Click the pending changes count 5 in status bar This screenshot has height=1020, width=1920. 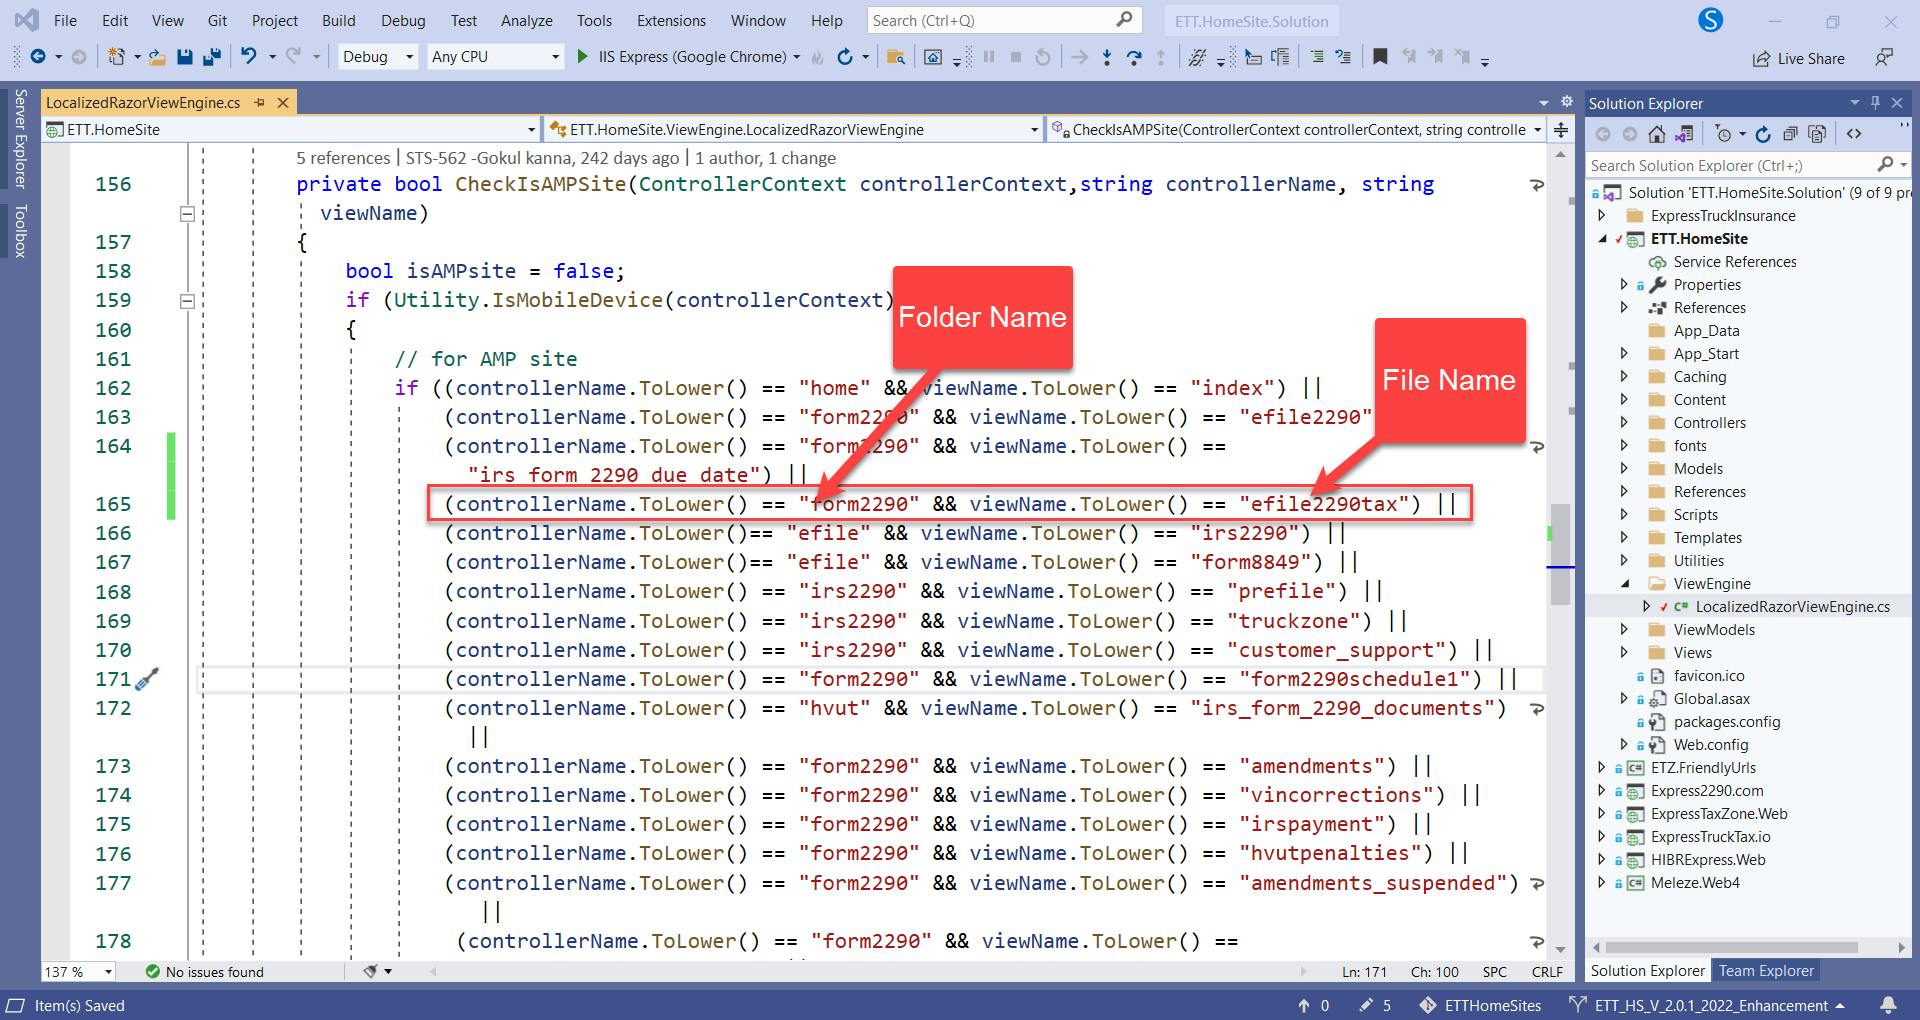pyautogui.click(x=1375, y=1005)
